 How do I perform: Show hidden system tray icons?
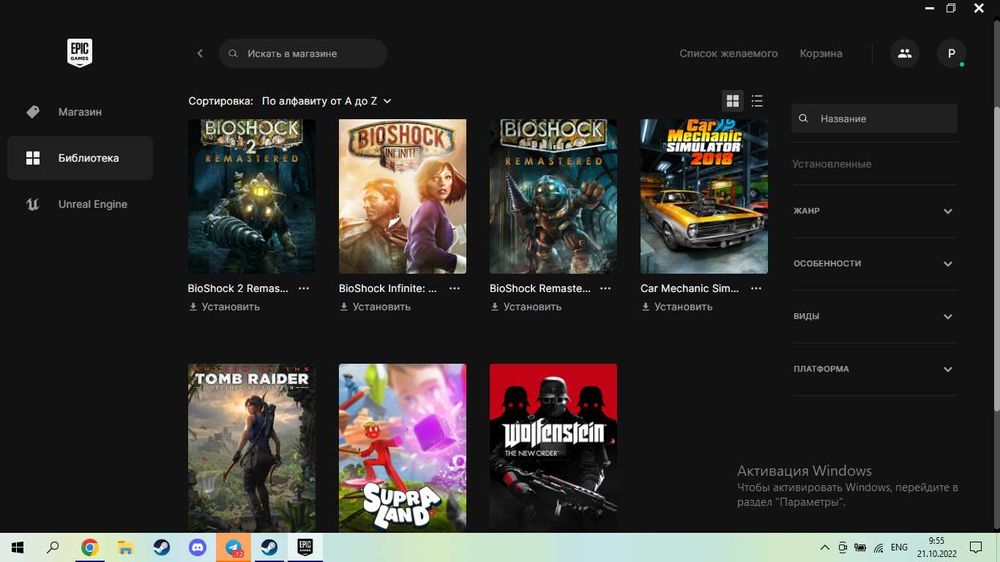click(x=825, y=547)
